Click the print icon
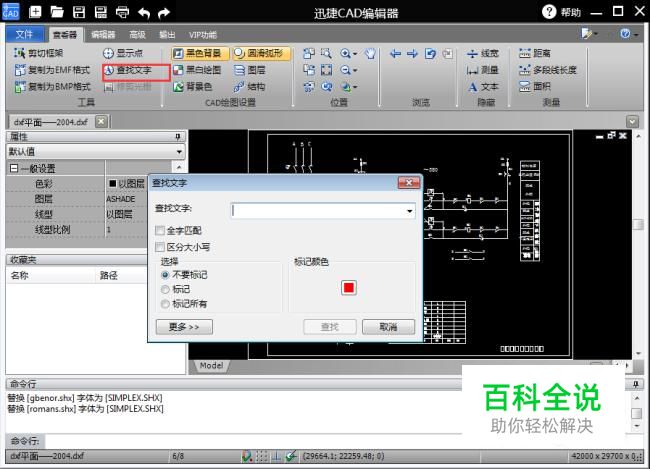Viewport: 650px width, 469px height. pos(122,12)
